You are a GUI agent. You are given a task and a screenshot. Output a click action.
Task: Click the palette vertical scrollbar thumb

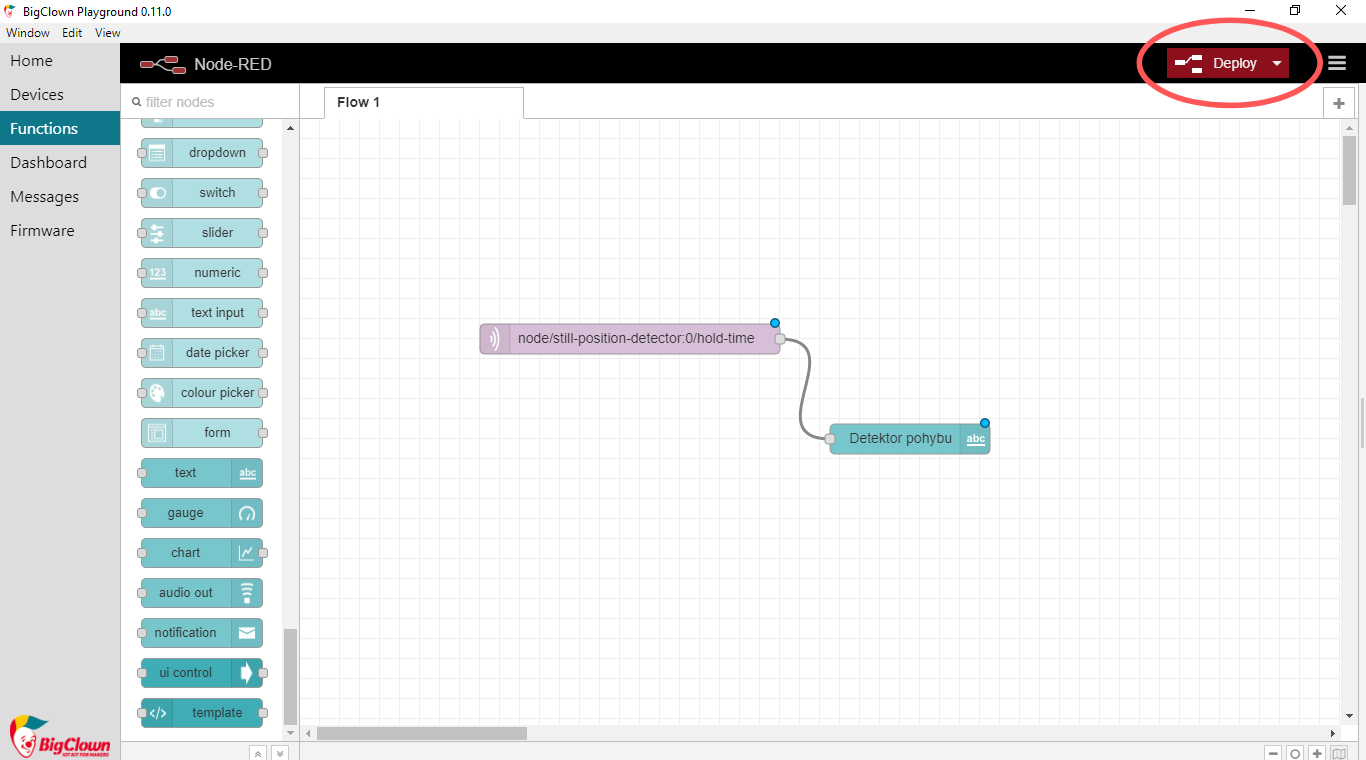click(290, 676)
